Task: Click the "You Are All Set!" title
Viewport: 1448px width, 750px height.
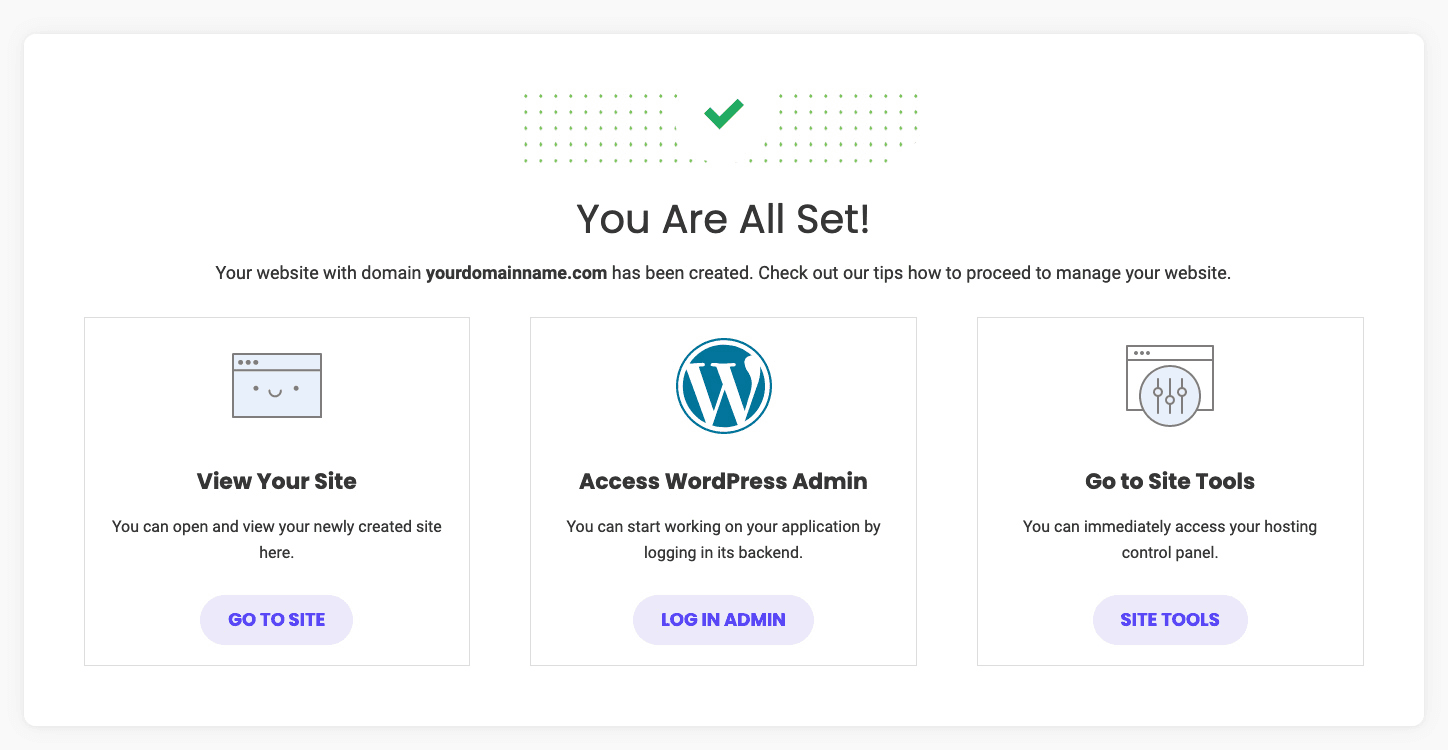Action: pos(723,220)
